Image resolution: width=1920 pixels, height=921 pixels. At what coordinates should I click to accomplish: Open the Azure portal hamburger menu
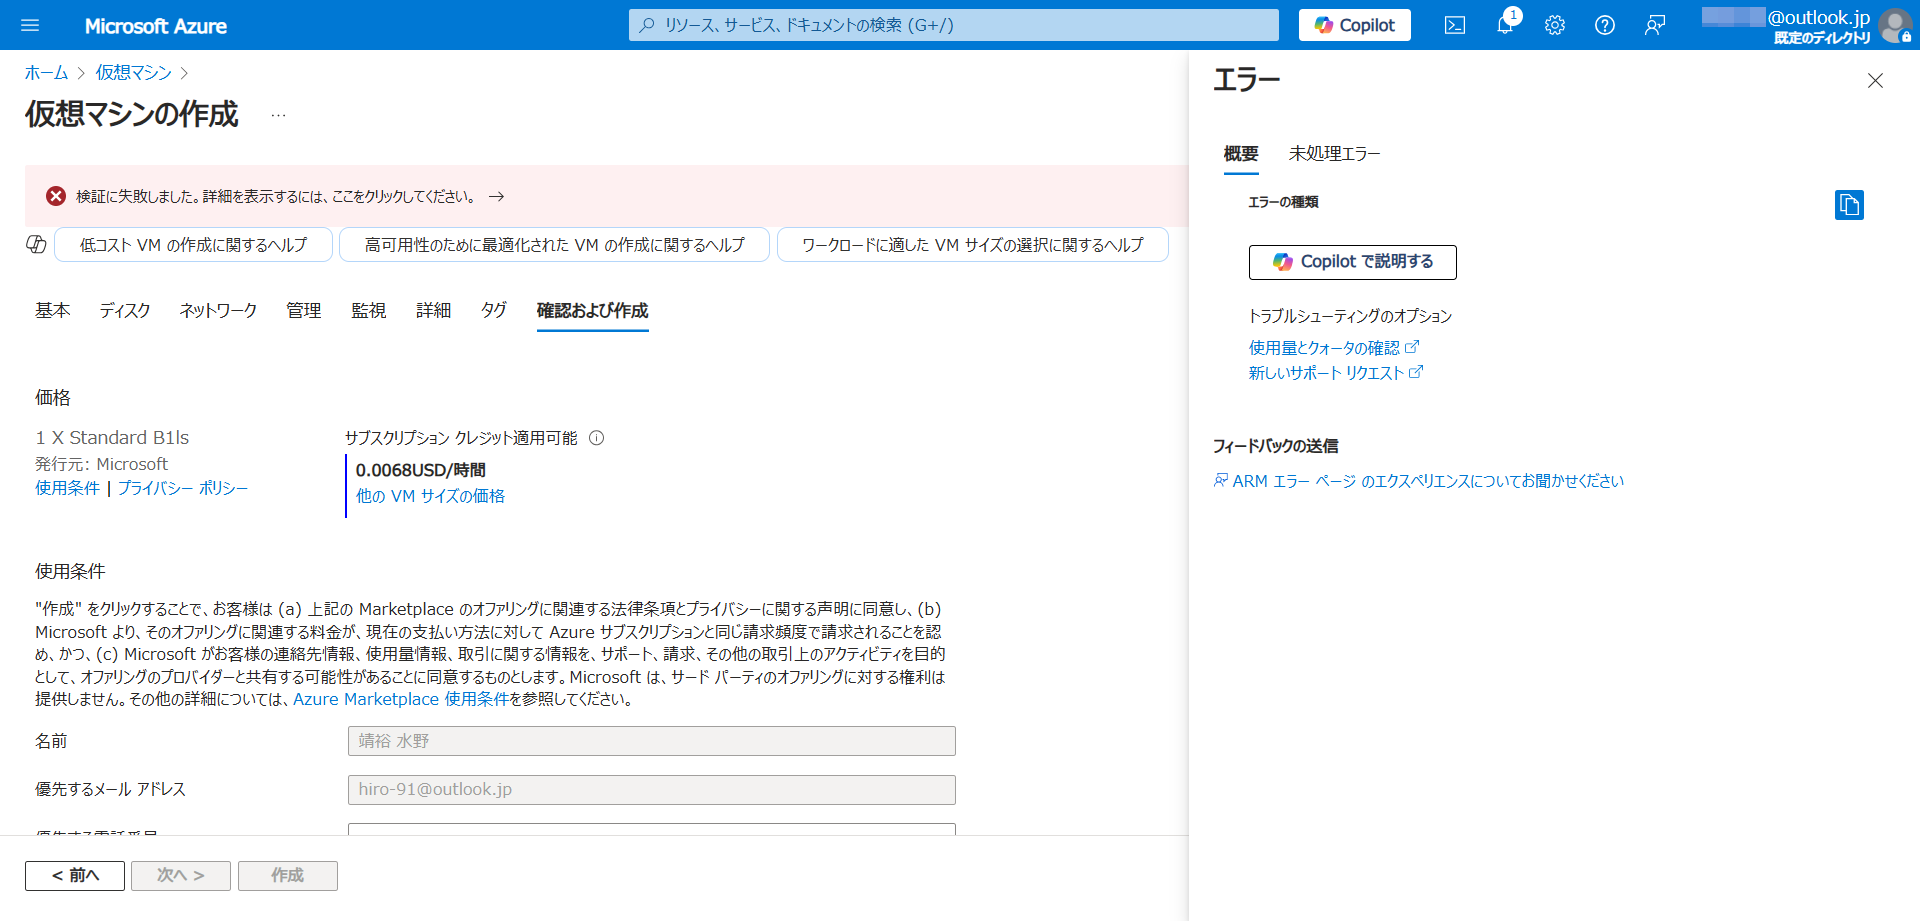tap(30, 25)
